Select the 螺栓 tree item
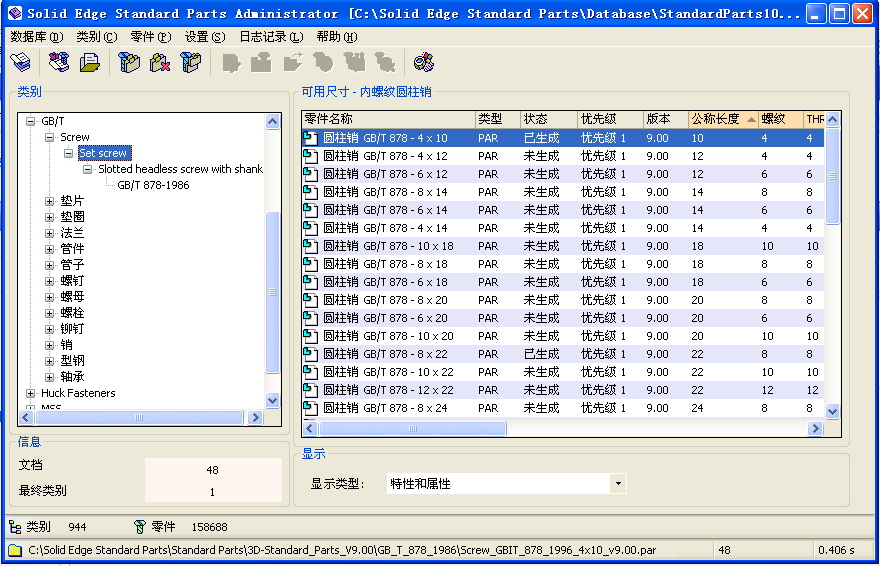The image size is (880, 566). click(72, 313)
